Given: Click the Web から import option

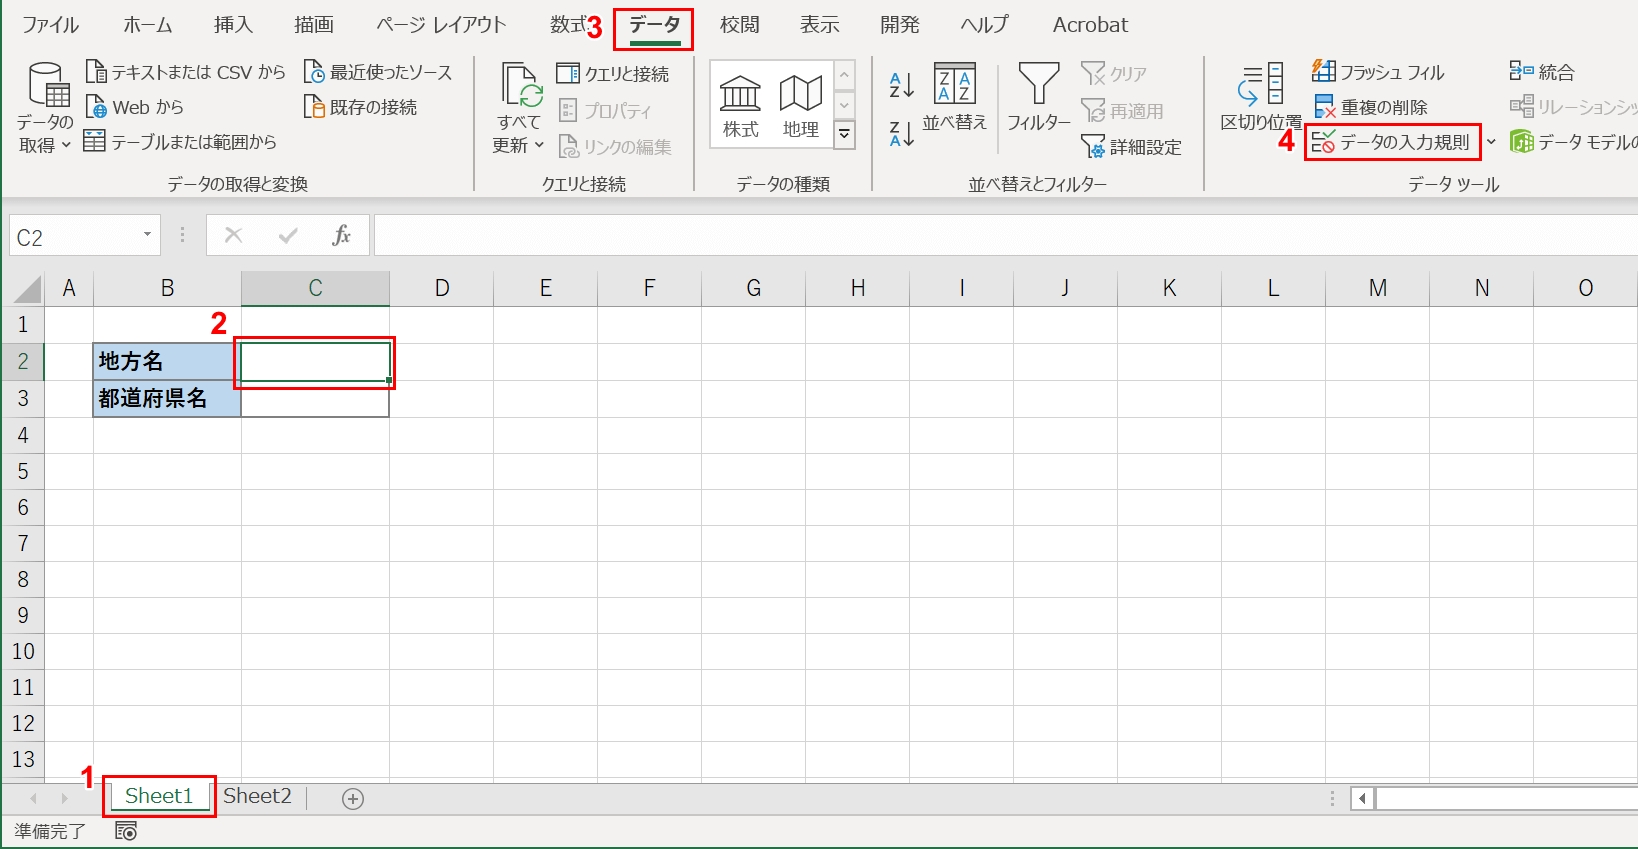Looking at the screenshot, I should (x=135, y=107).
